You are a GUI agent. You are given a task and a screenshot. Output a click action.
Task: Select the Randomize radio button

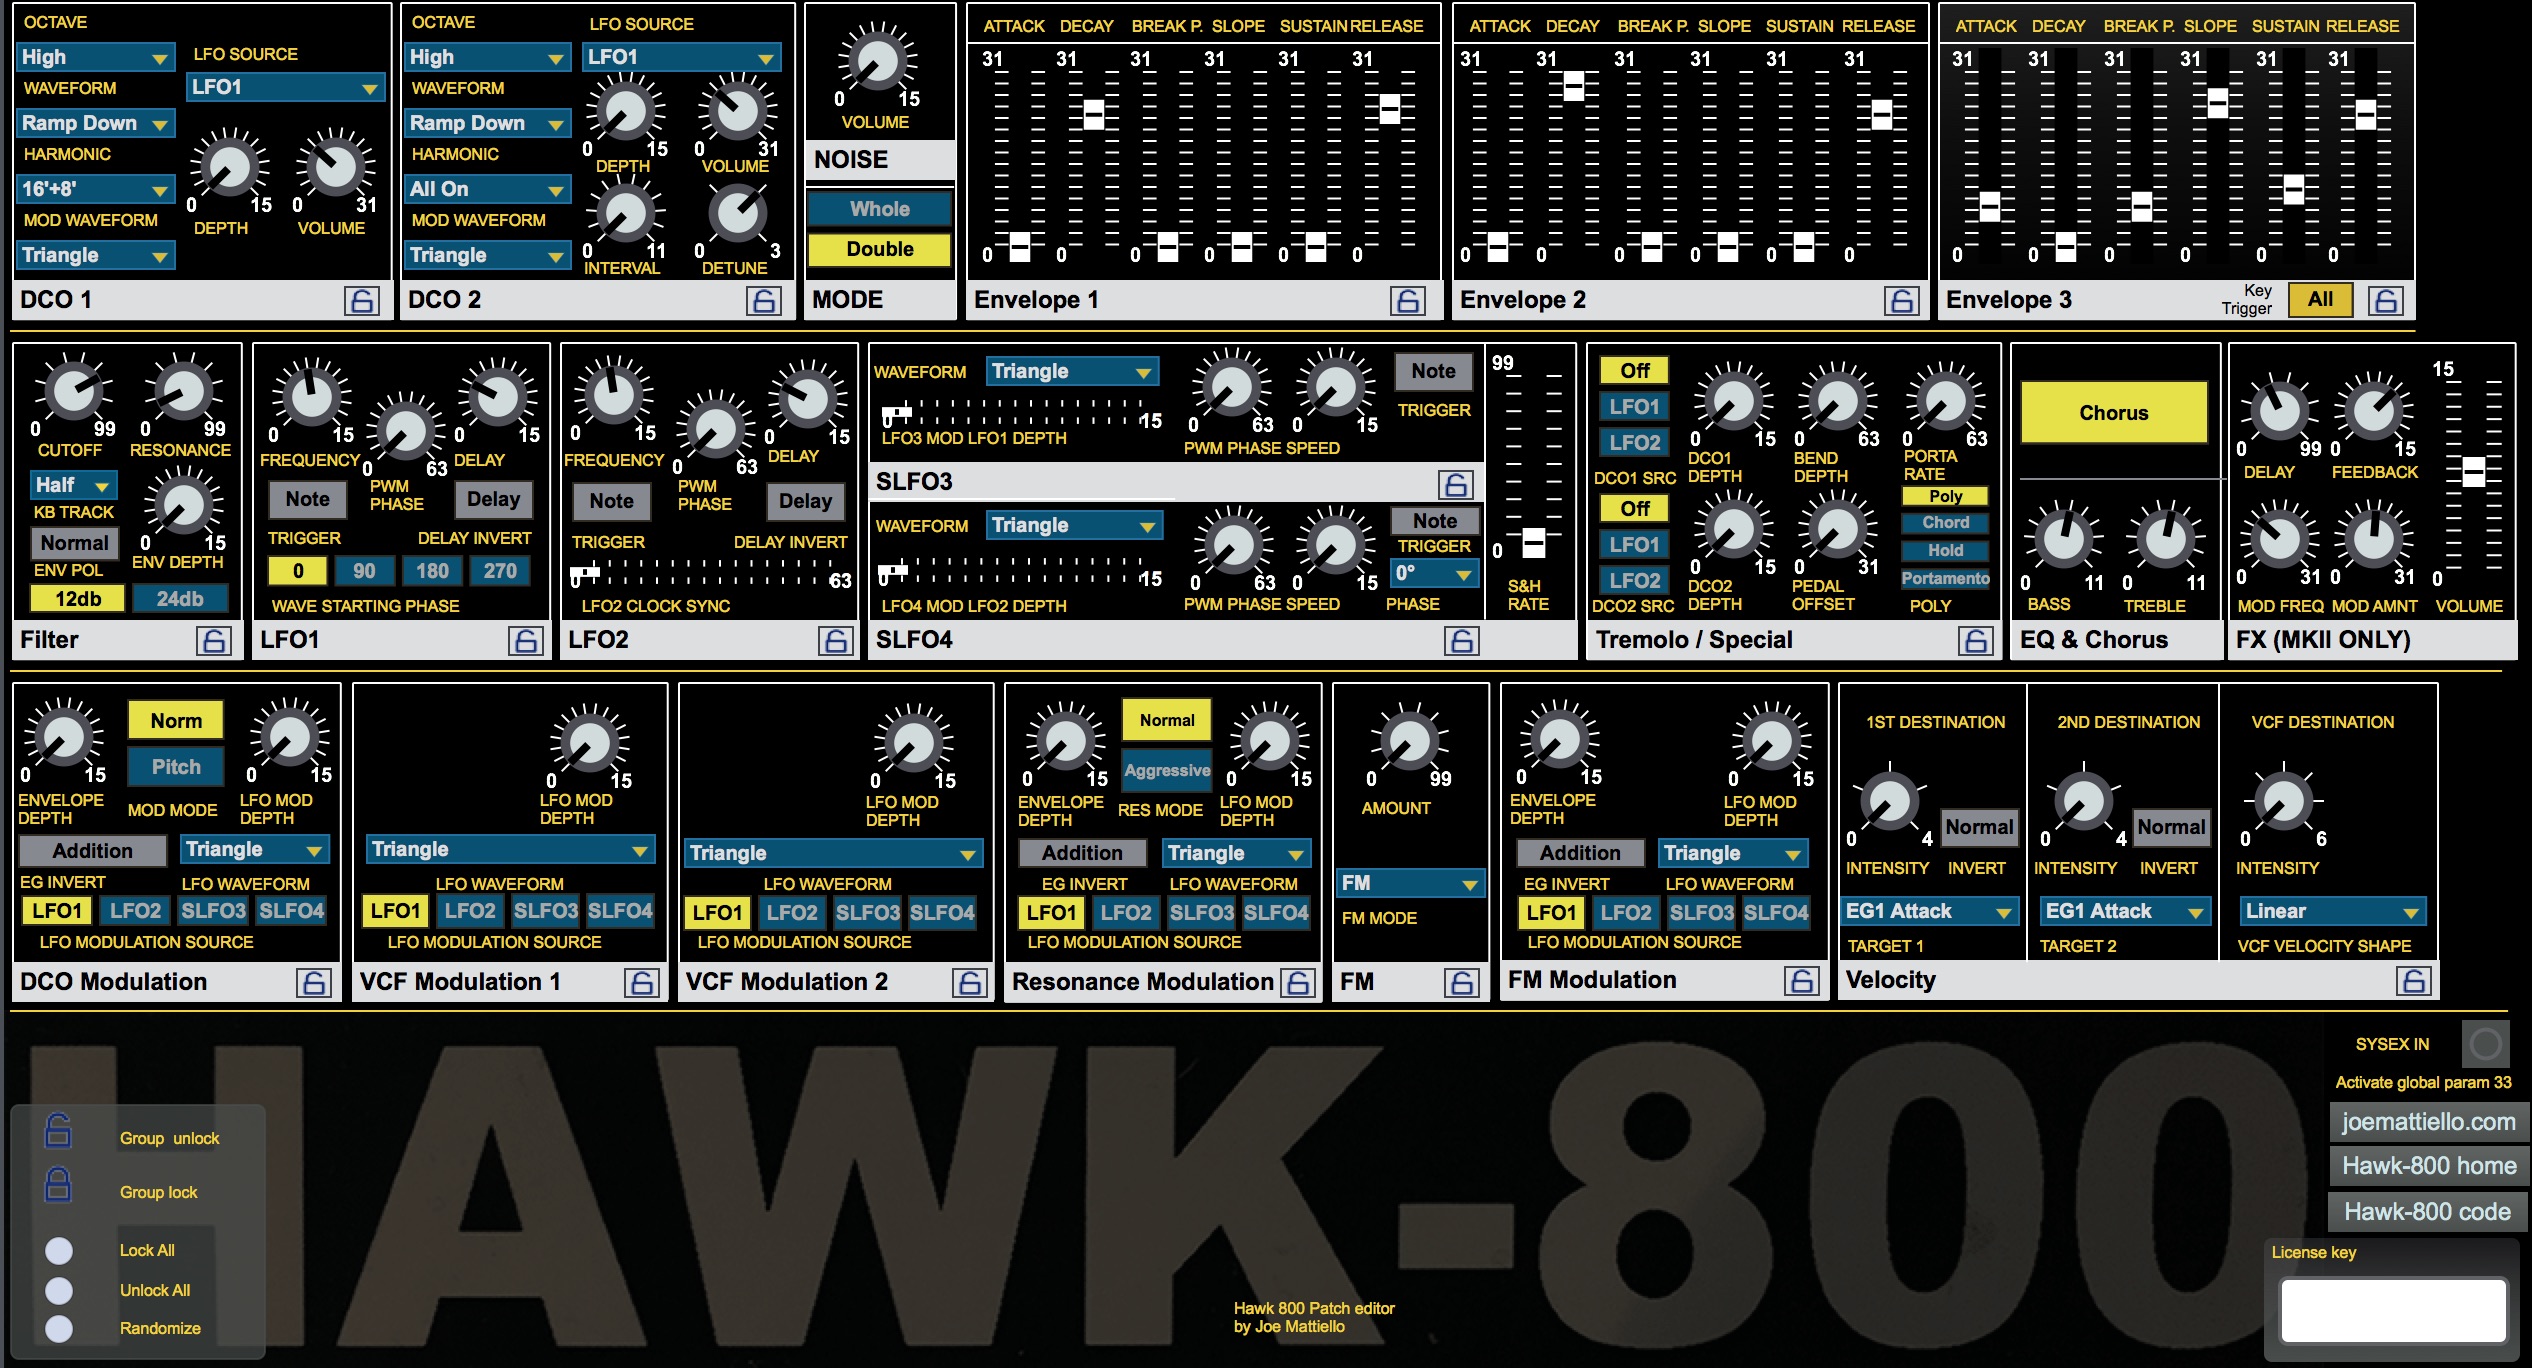tap(59, 1328)
